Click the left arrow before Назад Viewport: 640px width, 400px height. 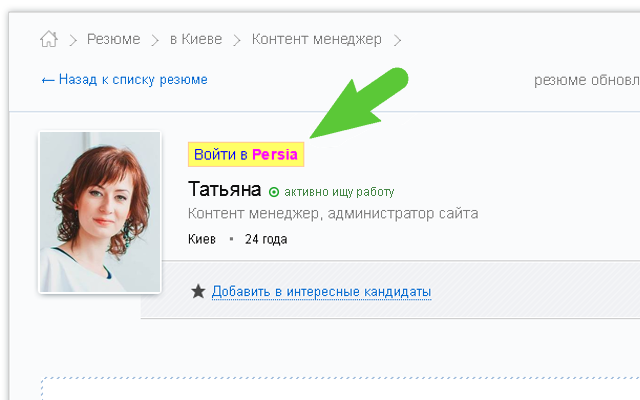[x=48, y=80]
